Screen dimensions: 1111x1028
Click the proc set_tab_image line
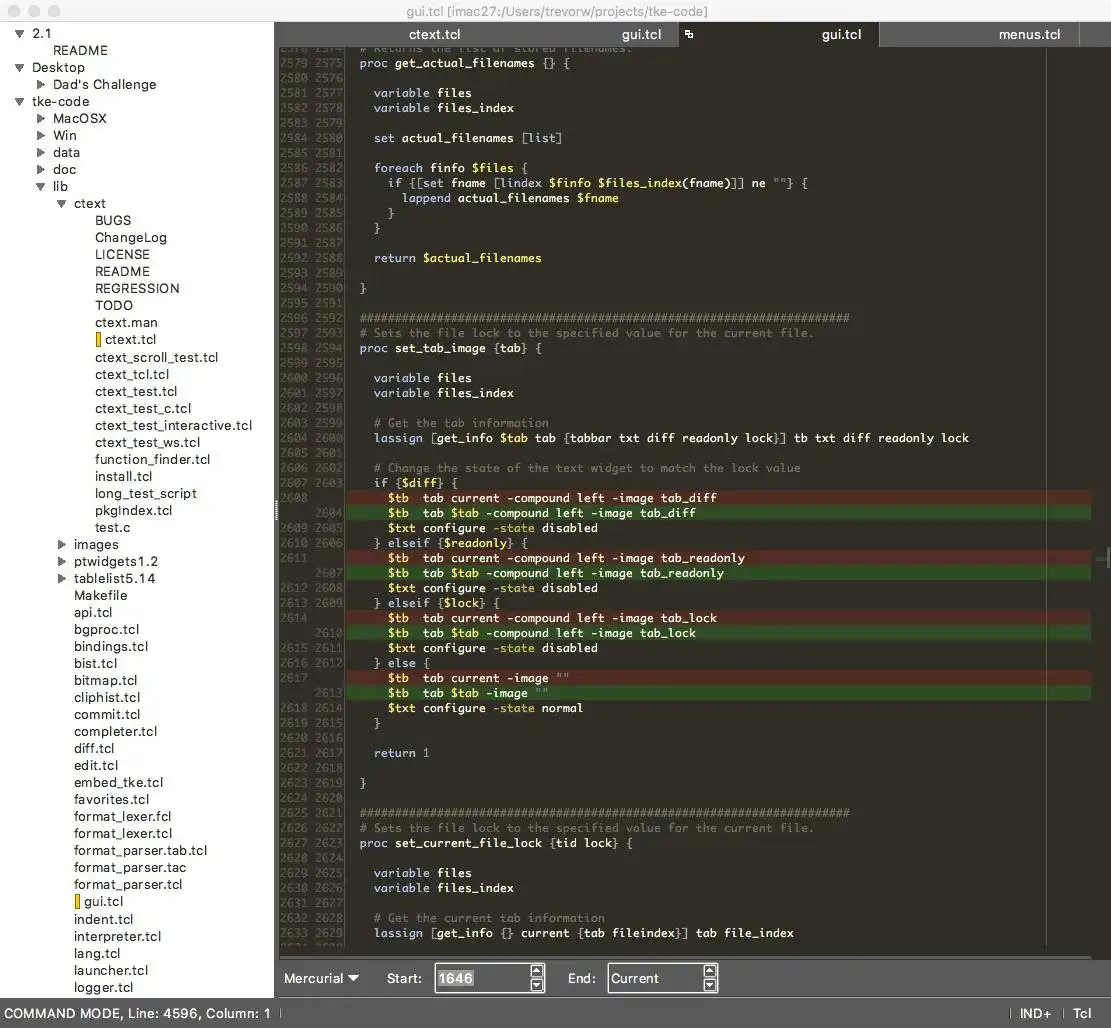click(x=450, y=348)
